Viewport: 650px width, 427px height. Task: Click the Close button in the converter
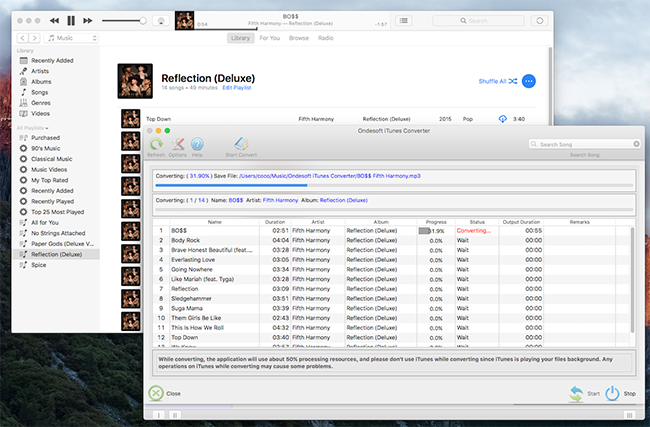pyautogui.click(x=165, y=393)
